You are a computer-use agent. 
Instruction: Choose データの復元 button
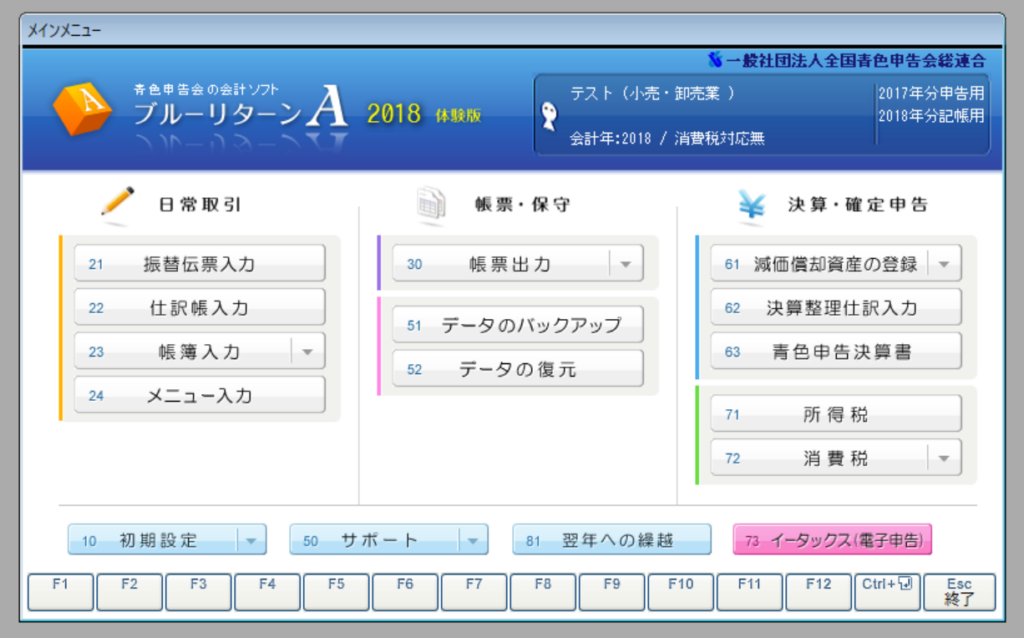pyautogui.click(x=518, y=368)
